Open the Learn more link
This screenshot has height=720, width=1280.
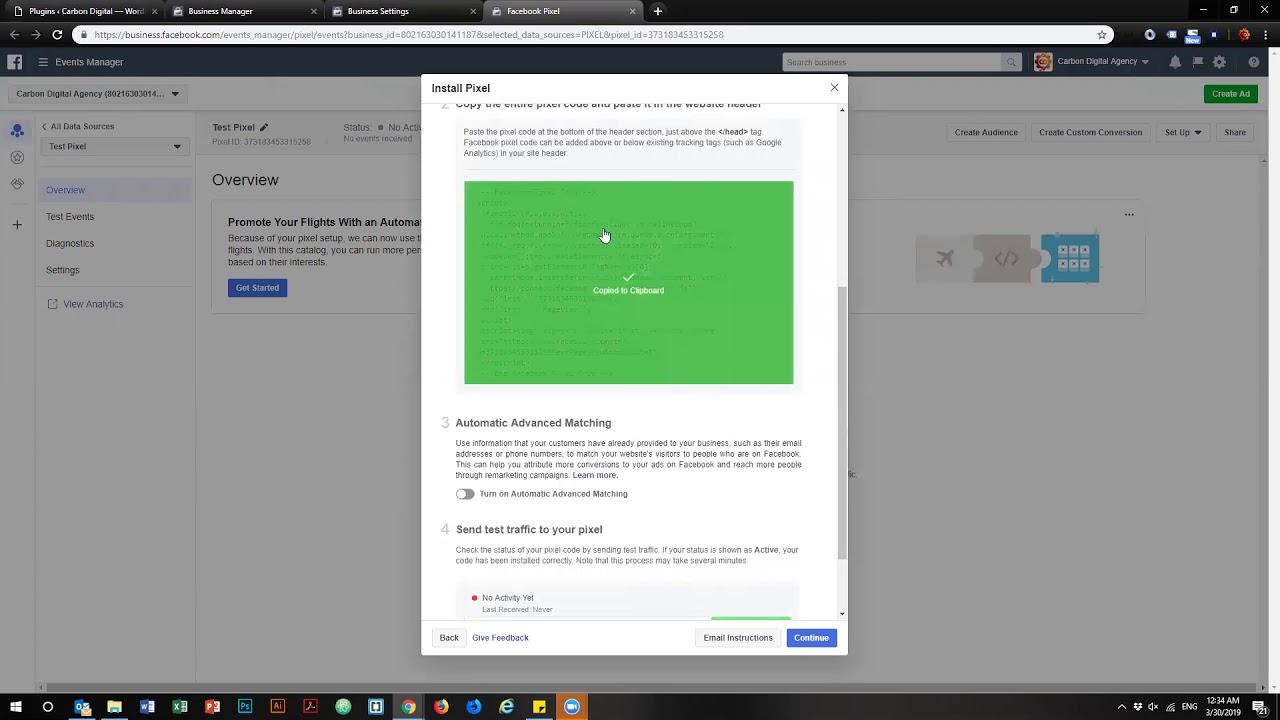[x=595, y=475]
